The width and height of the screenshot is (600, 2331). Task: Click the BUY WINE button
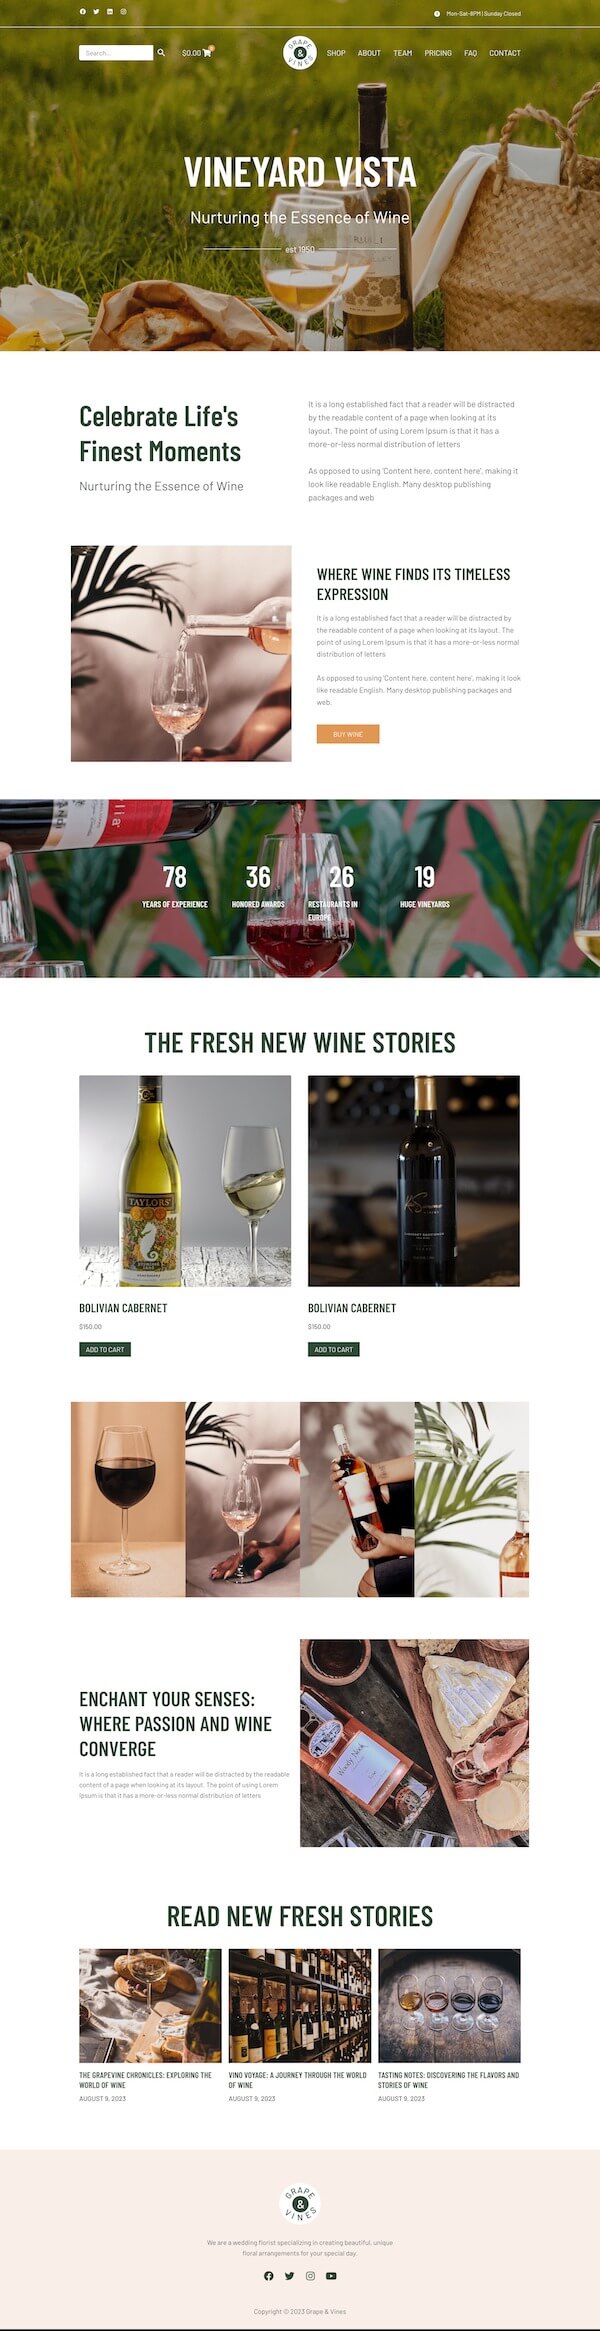click(348, 734)
